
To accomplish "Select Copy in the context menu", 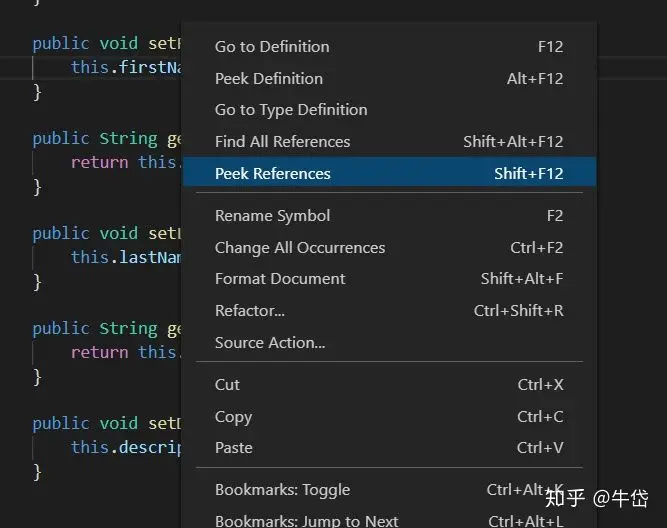I will [233, 417].
